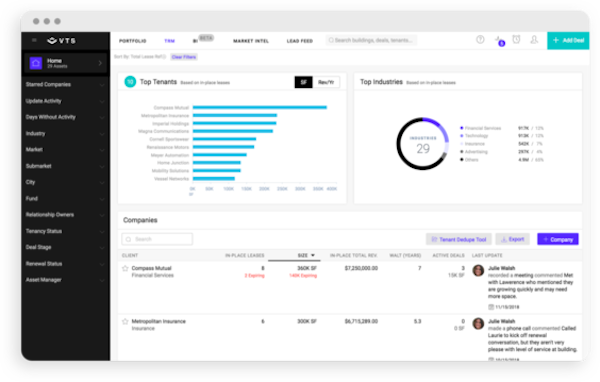Screen dimensions: 600x382
Task: Open the Portfolio tab
Action: point(132,41)
